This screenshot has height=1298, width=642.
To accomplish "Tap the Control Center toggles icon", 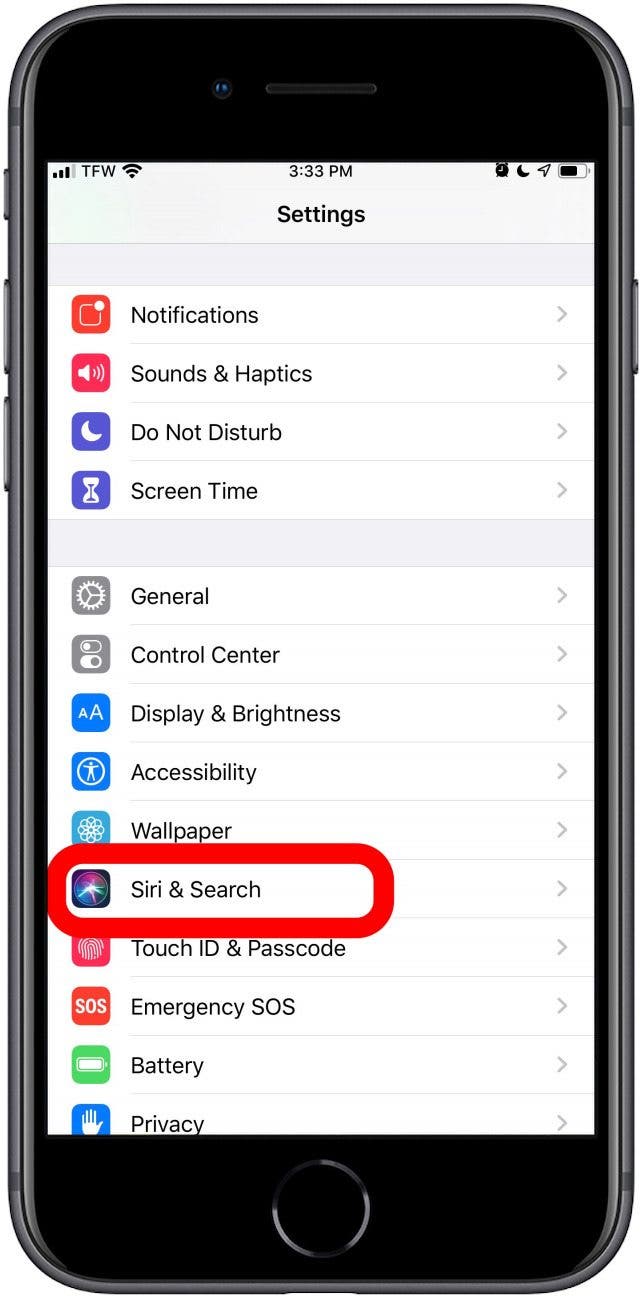I will [x=91, y=655].
